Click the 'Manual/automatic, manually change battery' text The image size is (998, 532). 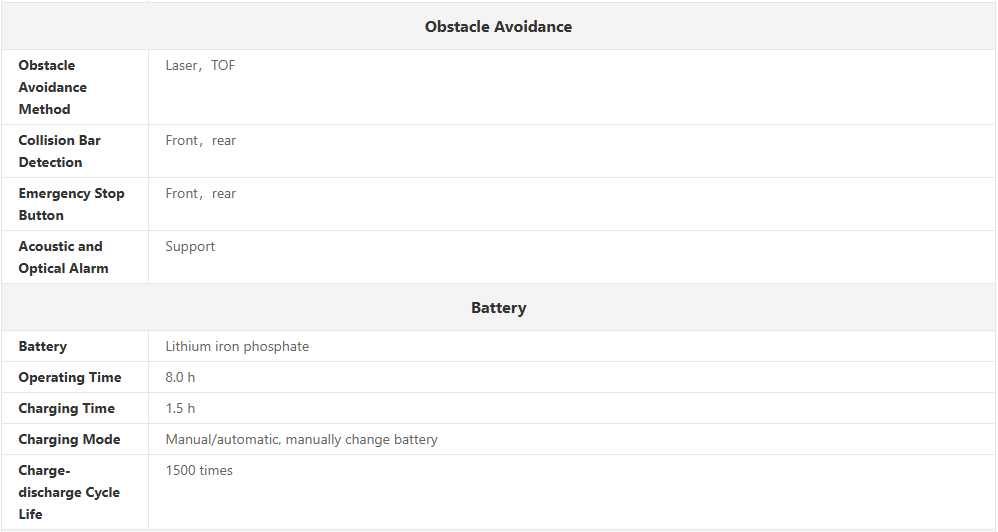pos(301,440)
